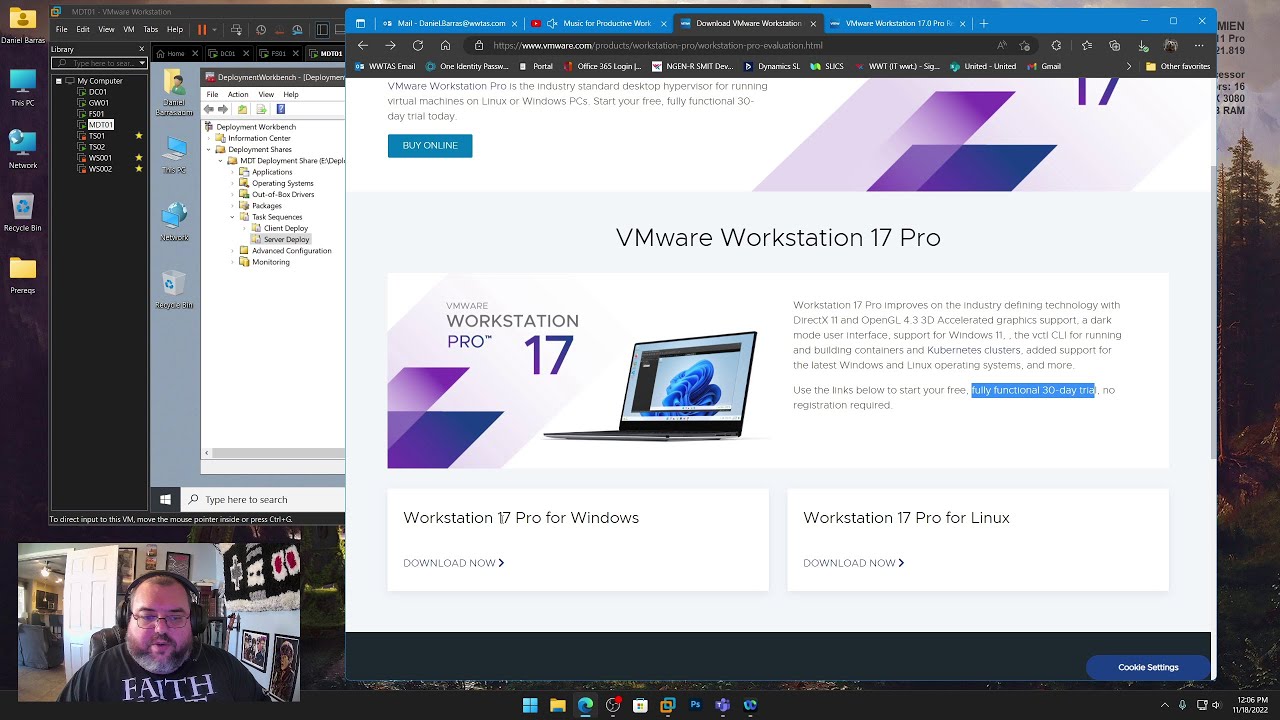The height and width of the screenshot is (720, 1280).
Task: Click VMware pause VM toolbar button
Action: (x=202, y=30)
